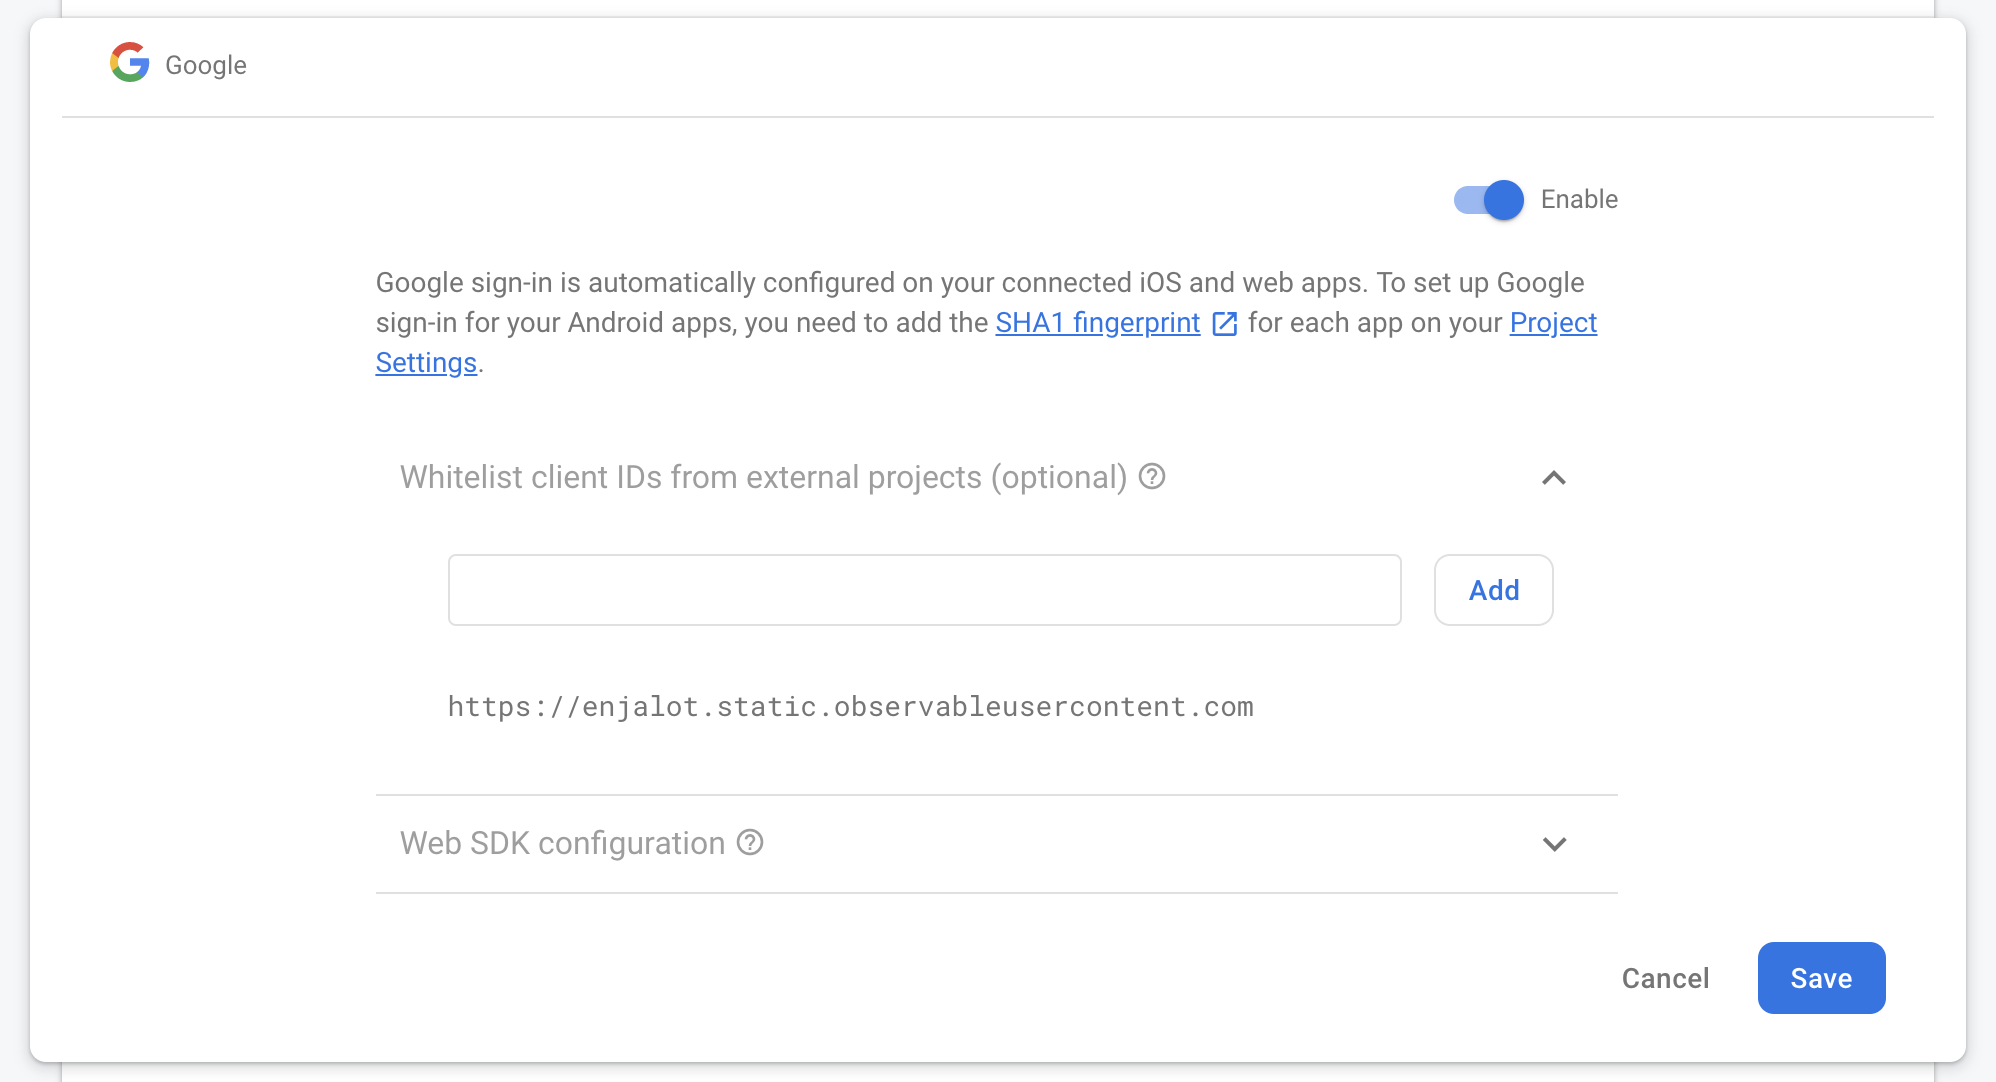Focus the client ID text input field

click(924, 590)
